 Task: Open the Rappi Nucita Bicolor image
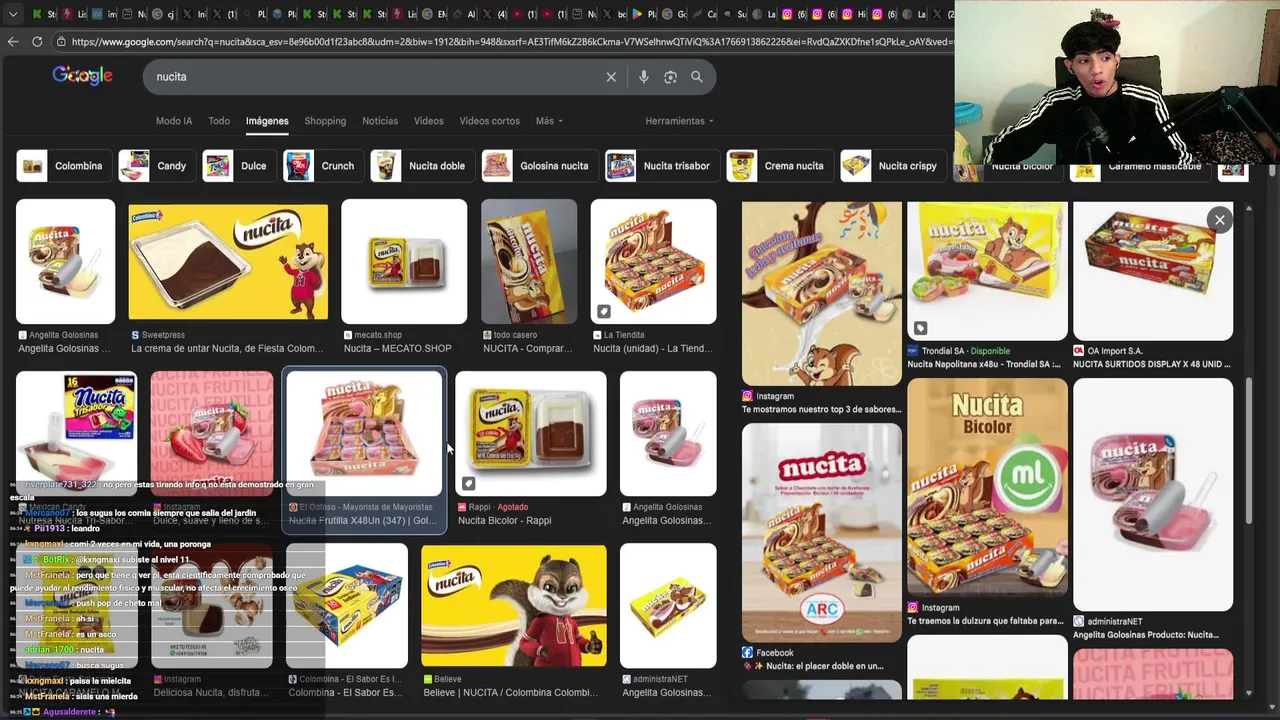point(531,434)
